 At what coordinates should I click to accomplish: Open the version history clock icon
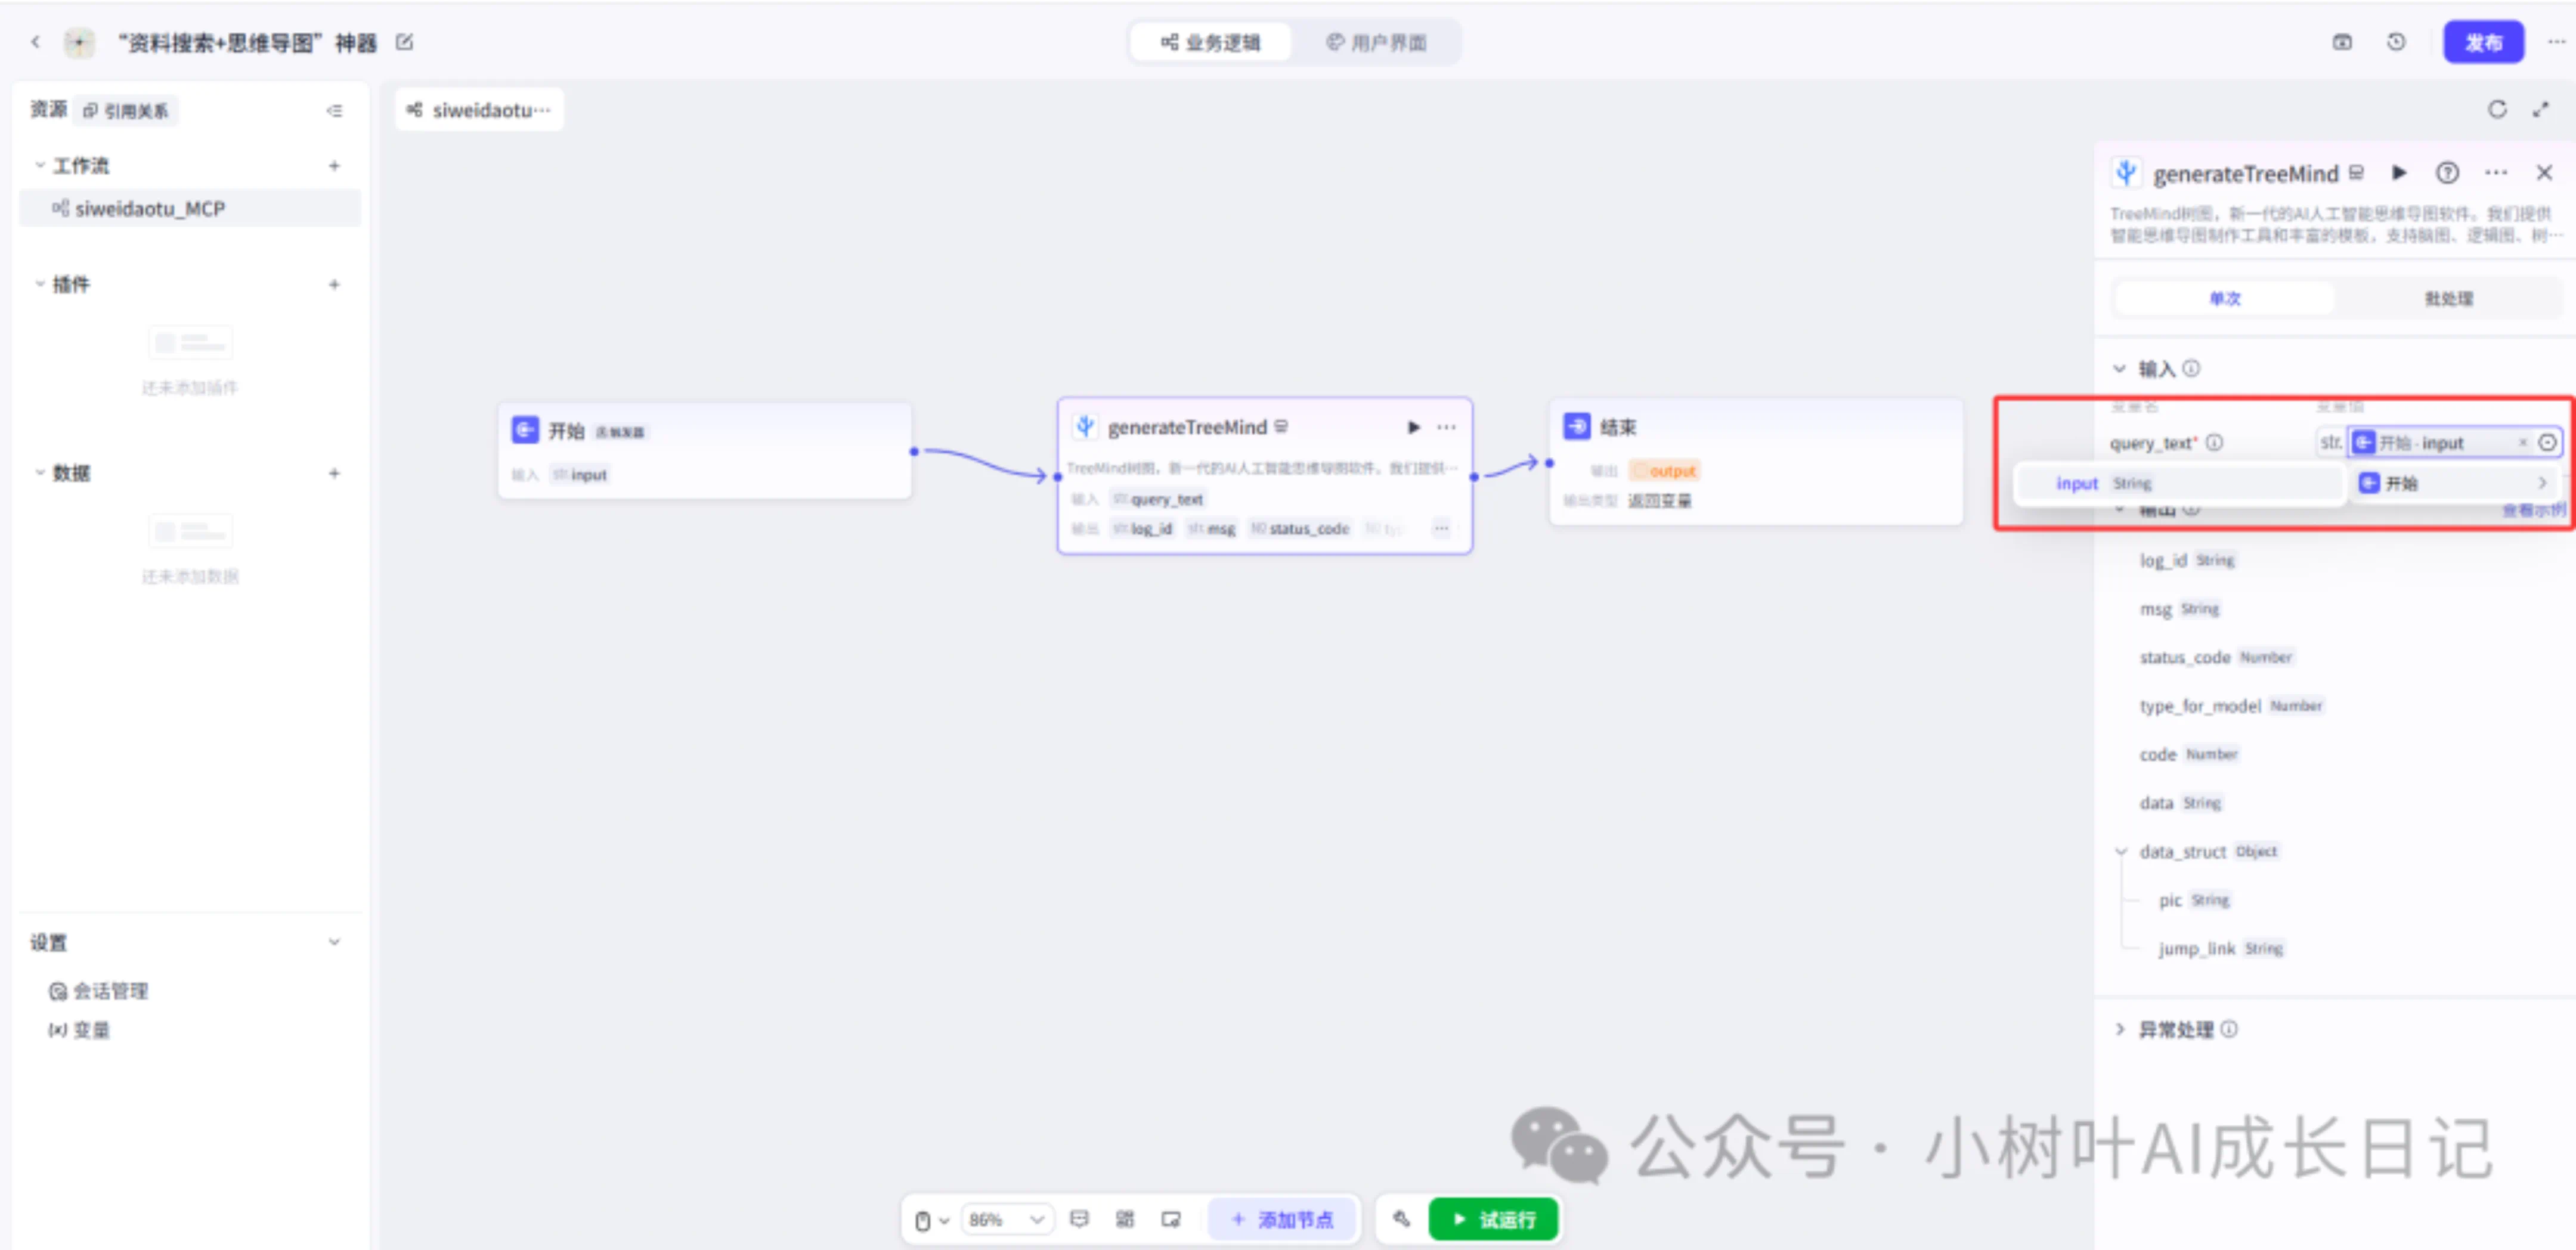pyautogui.click(x=2396, y=42)
